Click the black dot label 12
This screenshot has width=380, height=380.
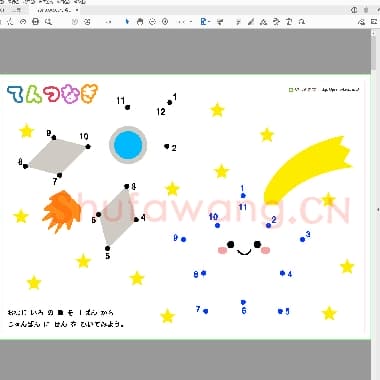click(161, 112)
